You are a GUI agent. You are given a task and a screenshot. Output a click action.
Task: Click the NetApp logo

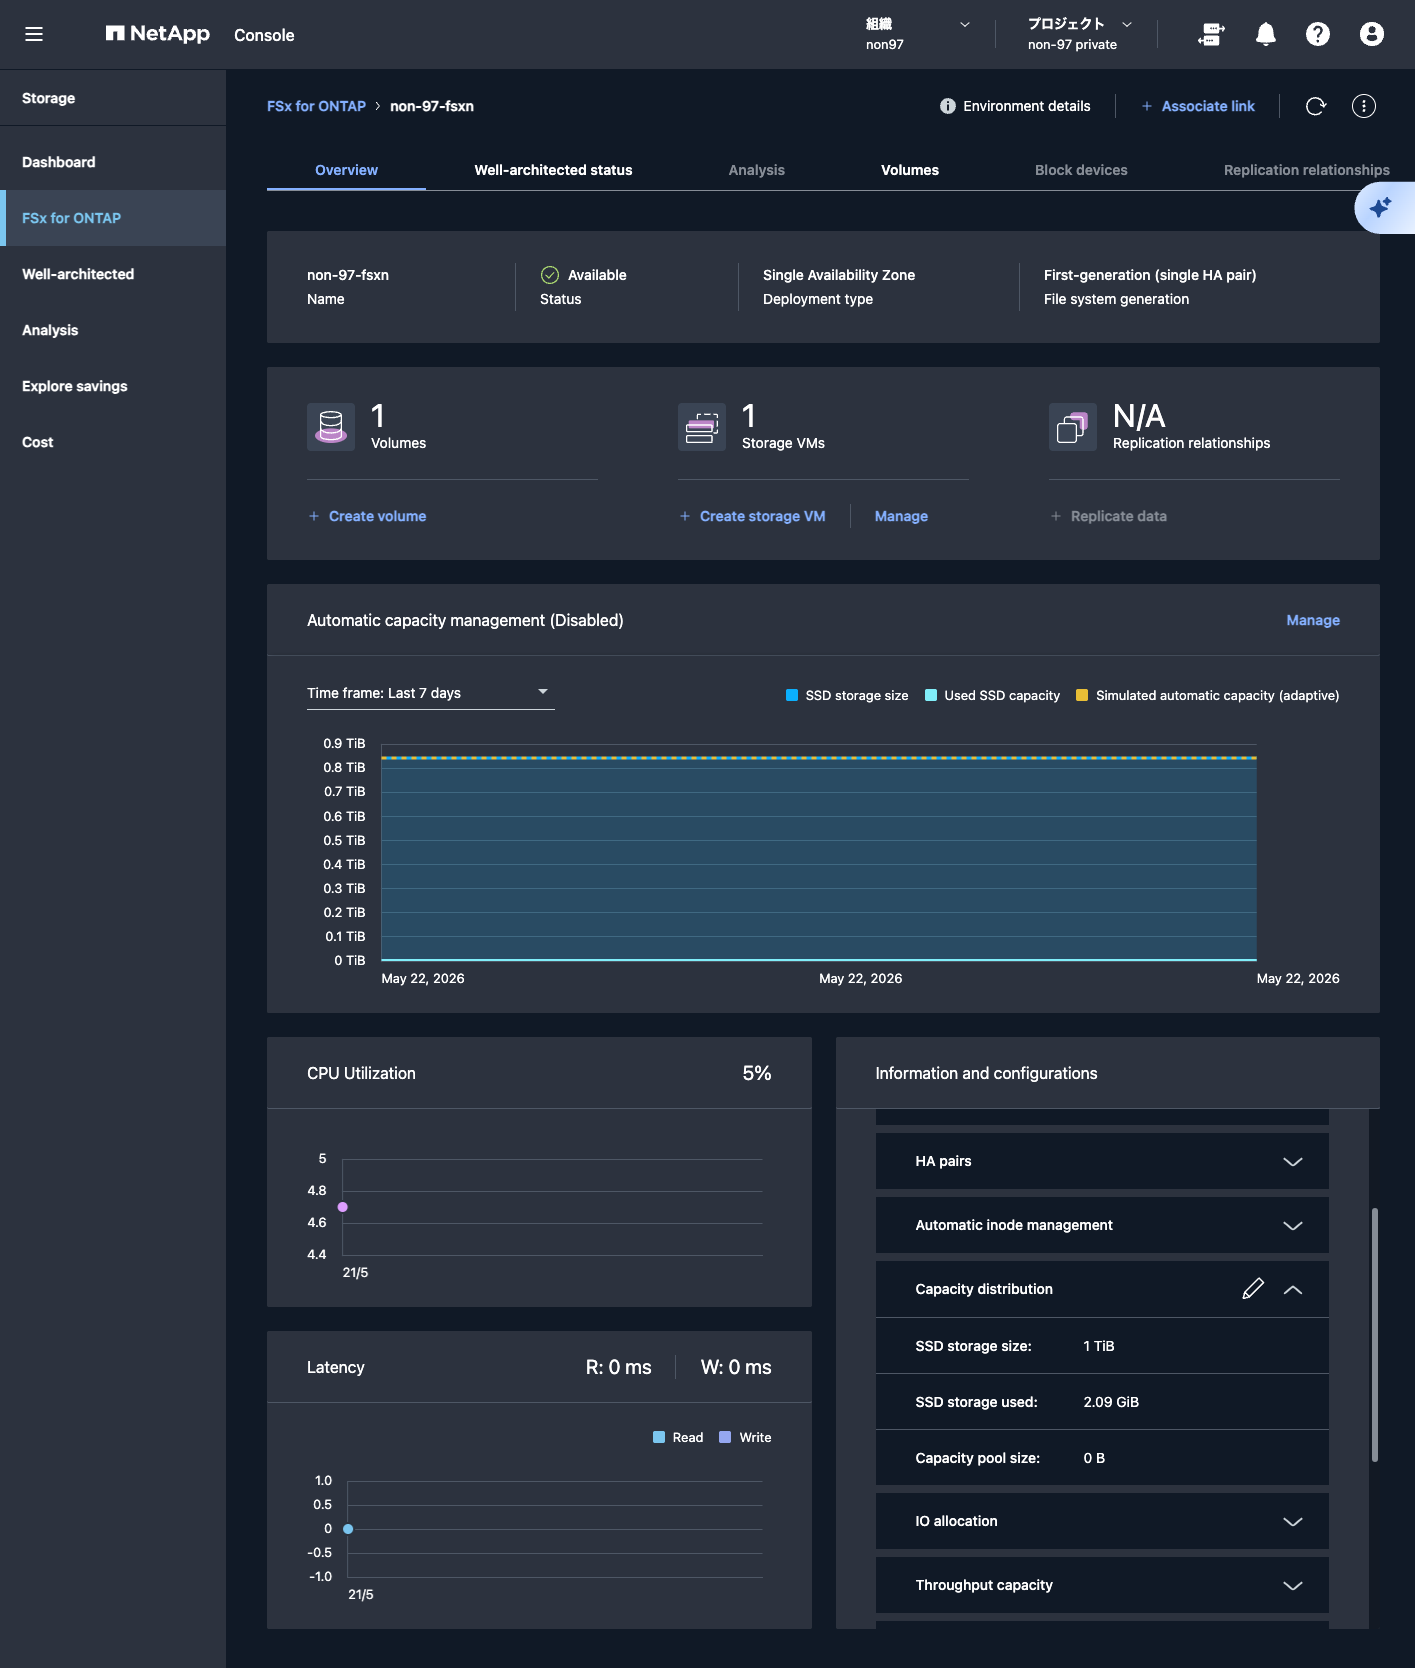coord(158,34)
